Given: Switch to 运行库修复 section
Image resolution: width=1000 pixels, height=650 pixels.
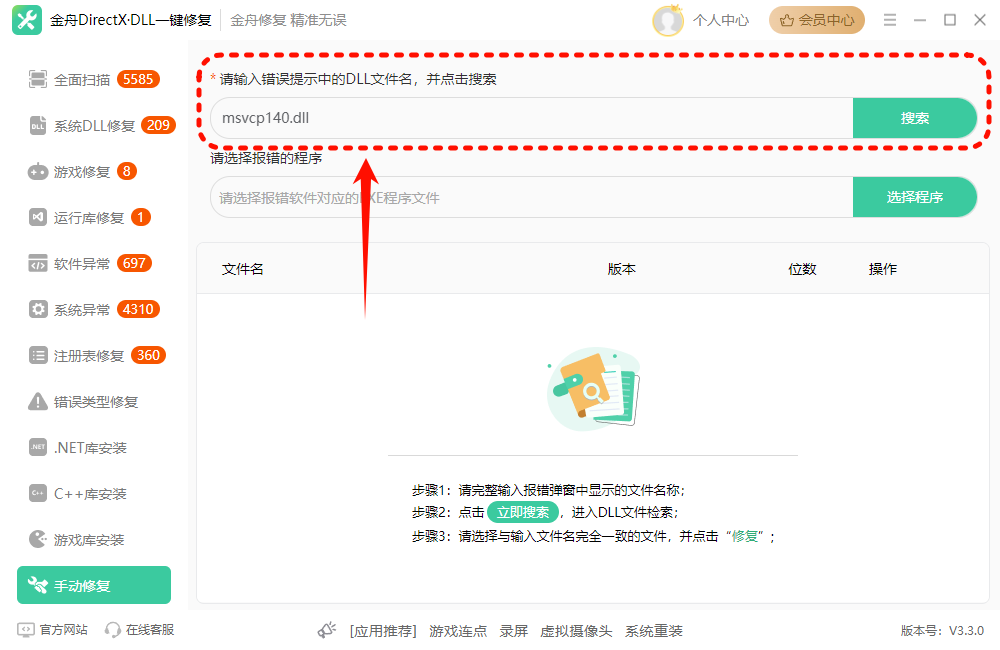Looking at the screenshot, I should pyautogui.click(x=94, y=218).
